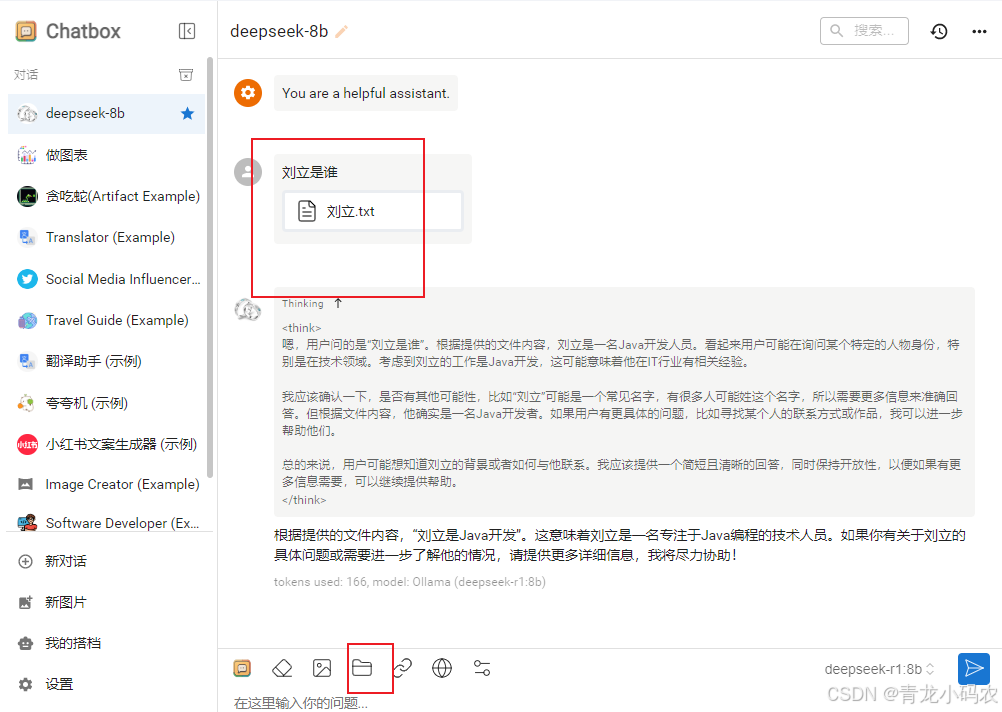Collapse the sidebar with the panel icon
The width and height of the screenshot is (1002, 712).
point(187,31)
